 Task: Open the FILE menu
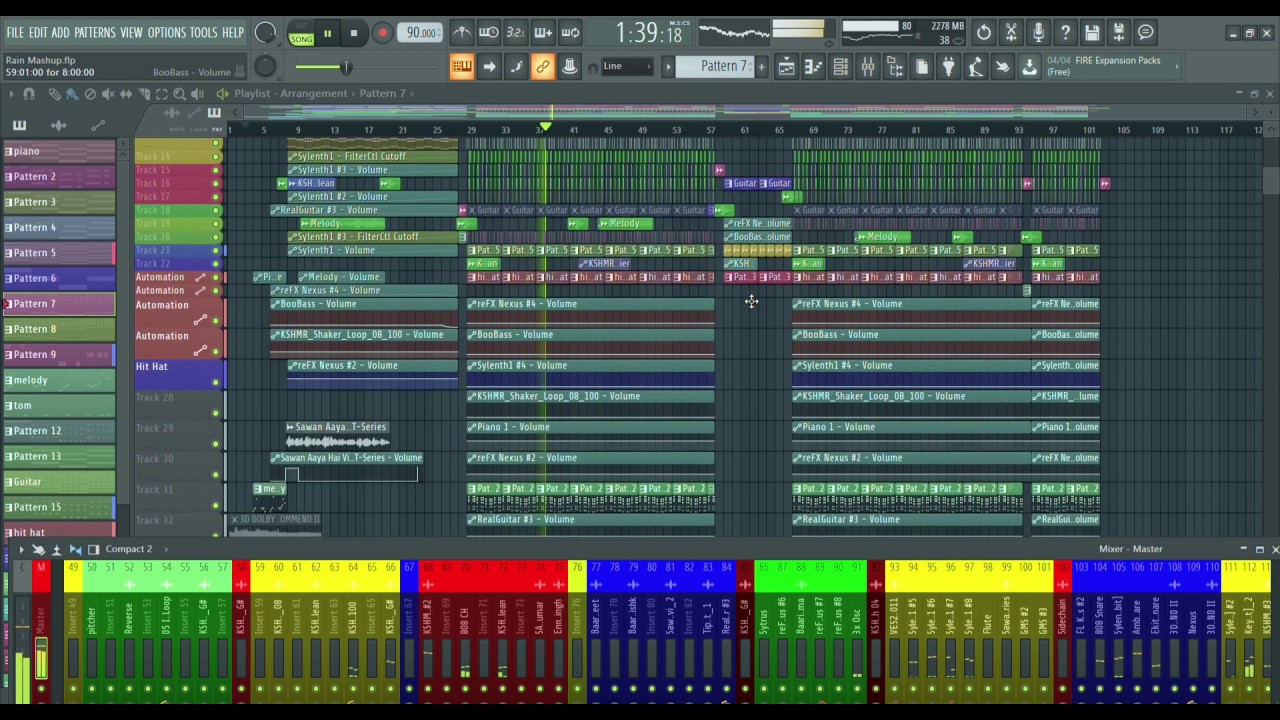pos(15,33)
